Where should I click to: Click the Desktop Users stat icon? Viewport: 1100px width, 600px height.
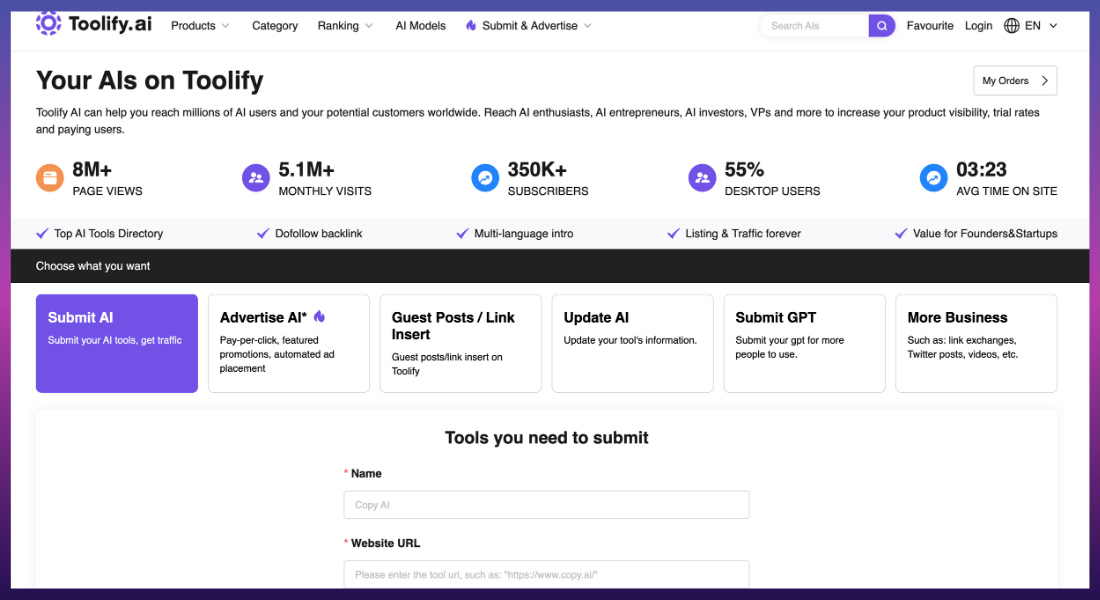[702, 177]
